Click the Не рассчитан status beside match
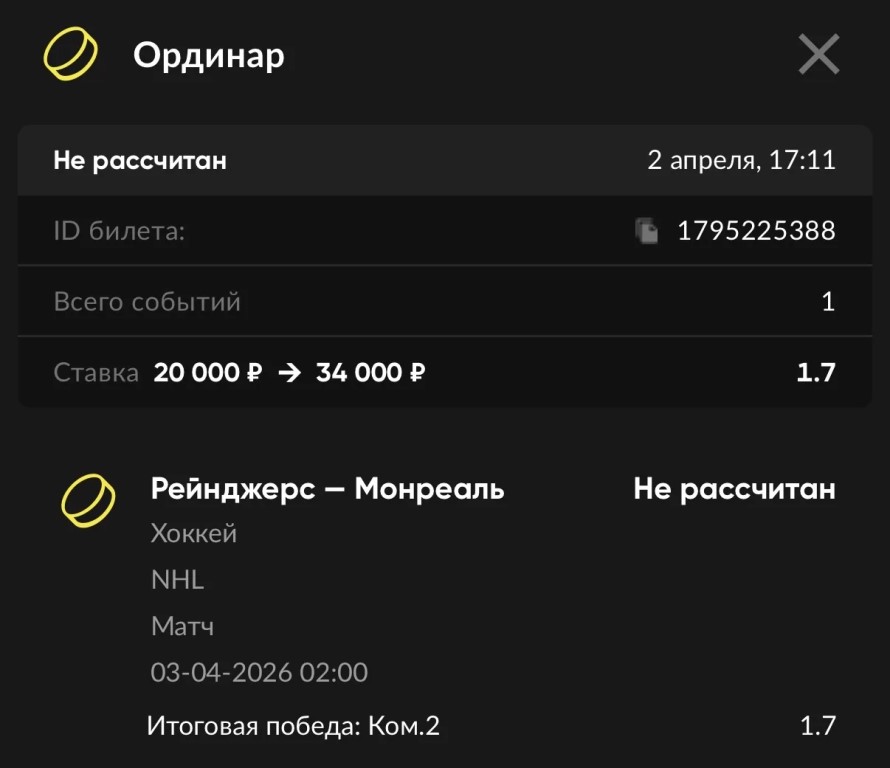Image resolution: width=890 pixels, height=768 pixels. (734, 489)
